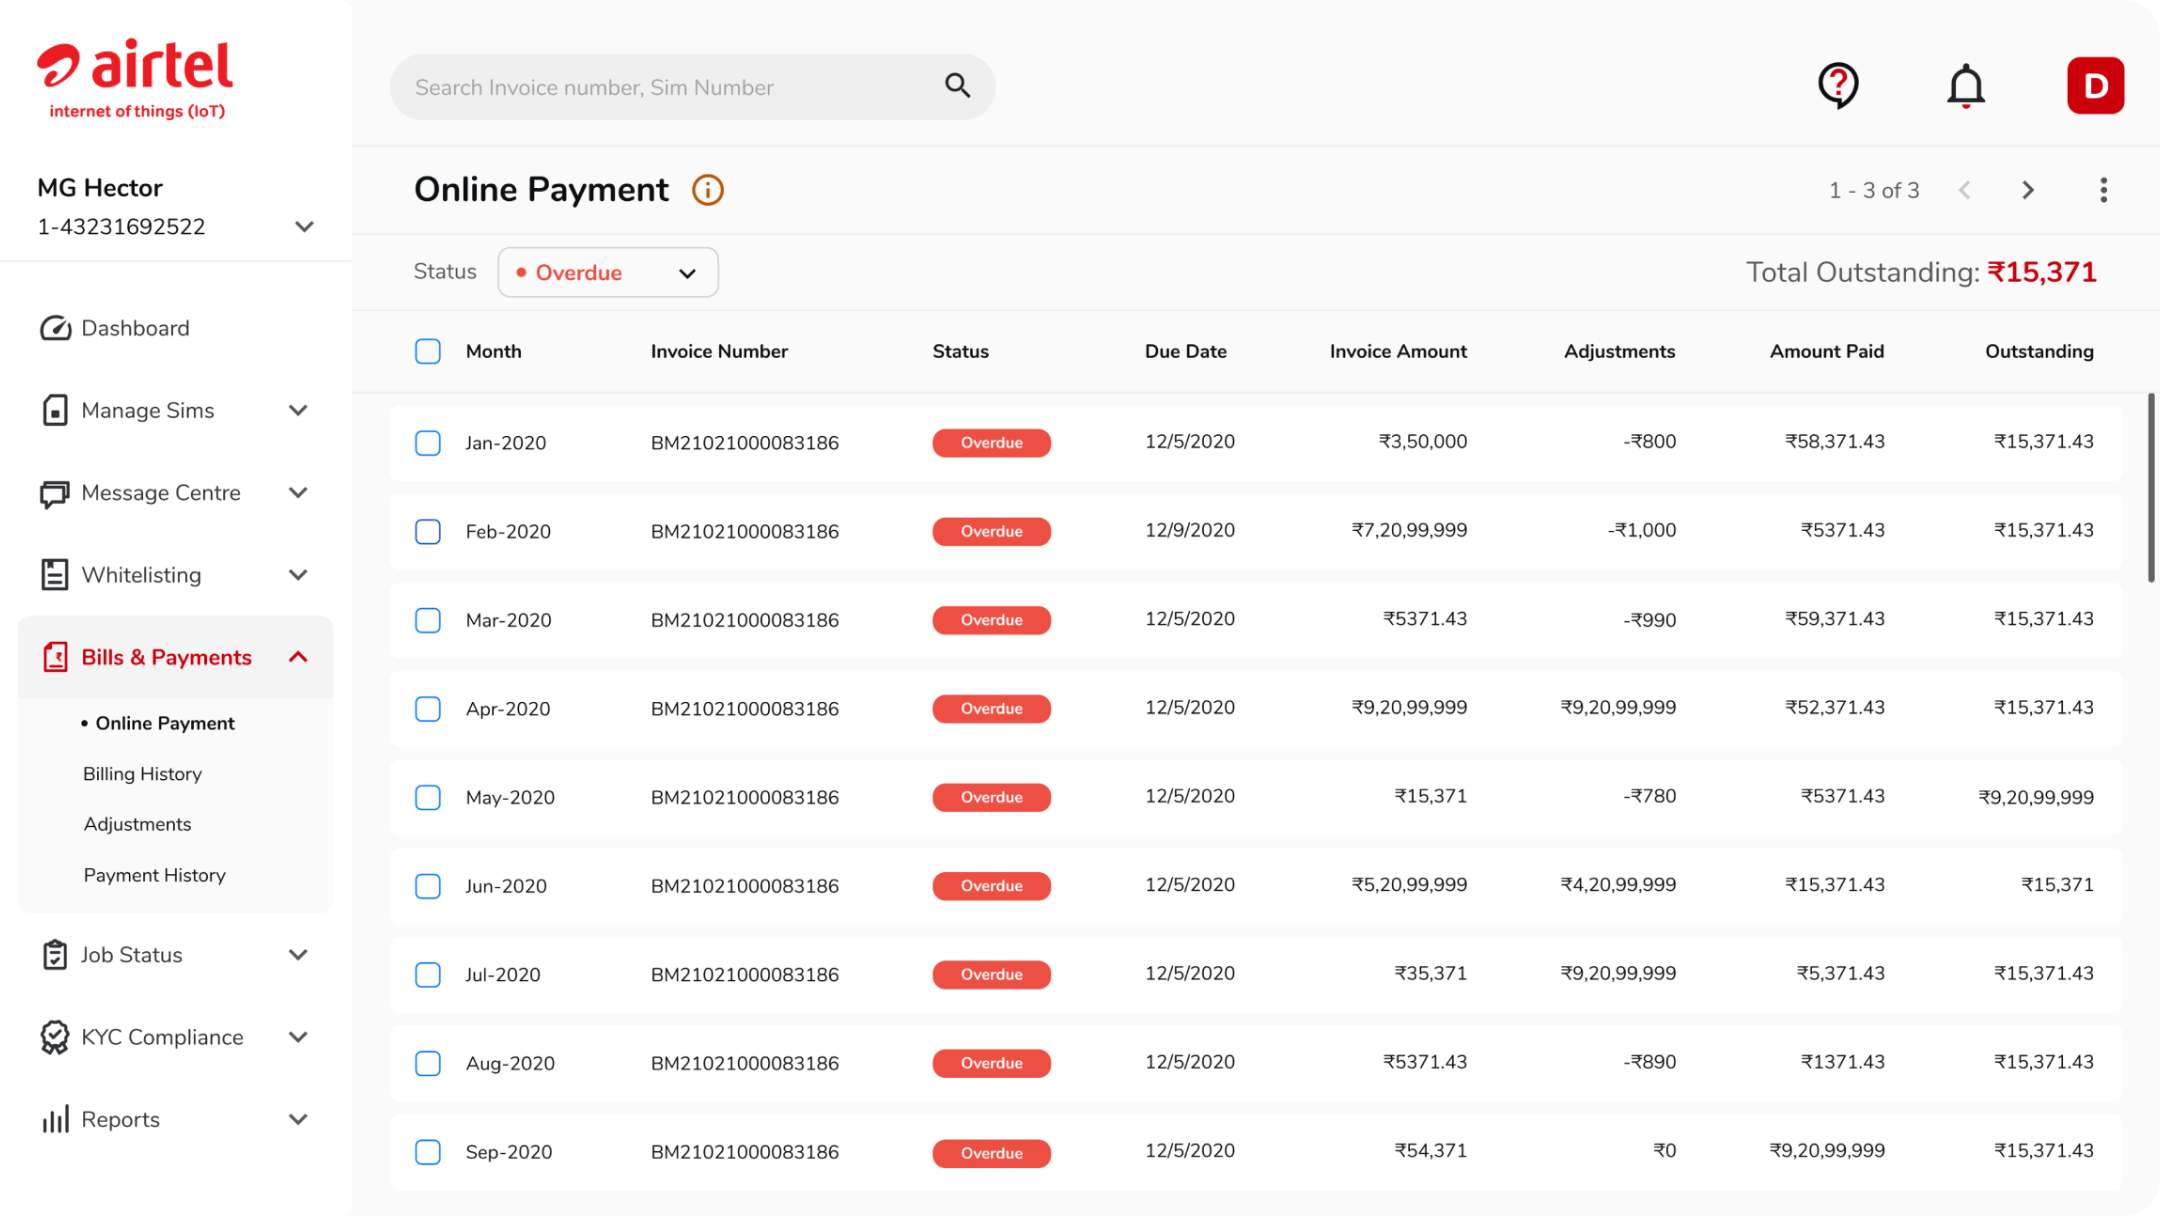The width and height of the screenshot is (2160, 1216).
Task: Select the Mar-2020 invoice checkbox
Action: 428,620
